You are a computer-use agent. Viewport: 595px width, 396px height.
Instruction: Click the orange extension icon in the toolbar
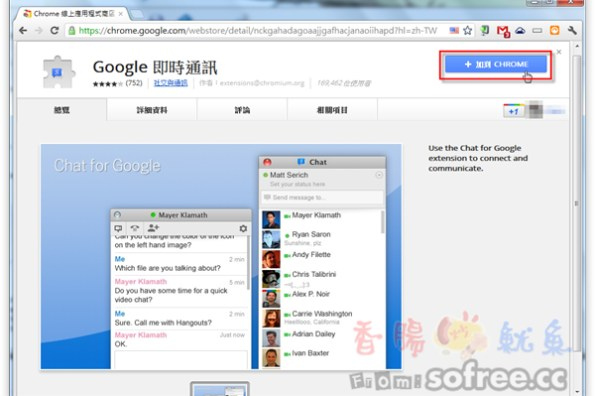click(554, 30)
